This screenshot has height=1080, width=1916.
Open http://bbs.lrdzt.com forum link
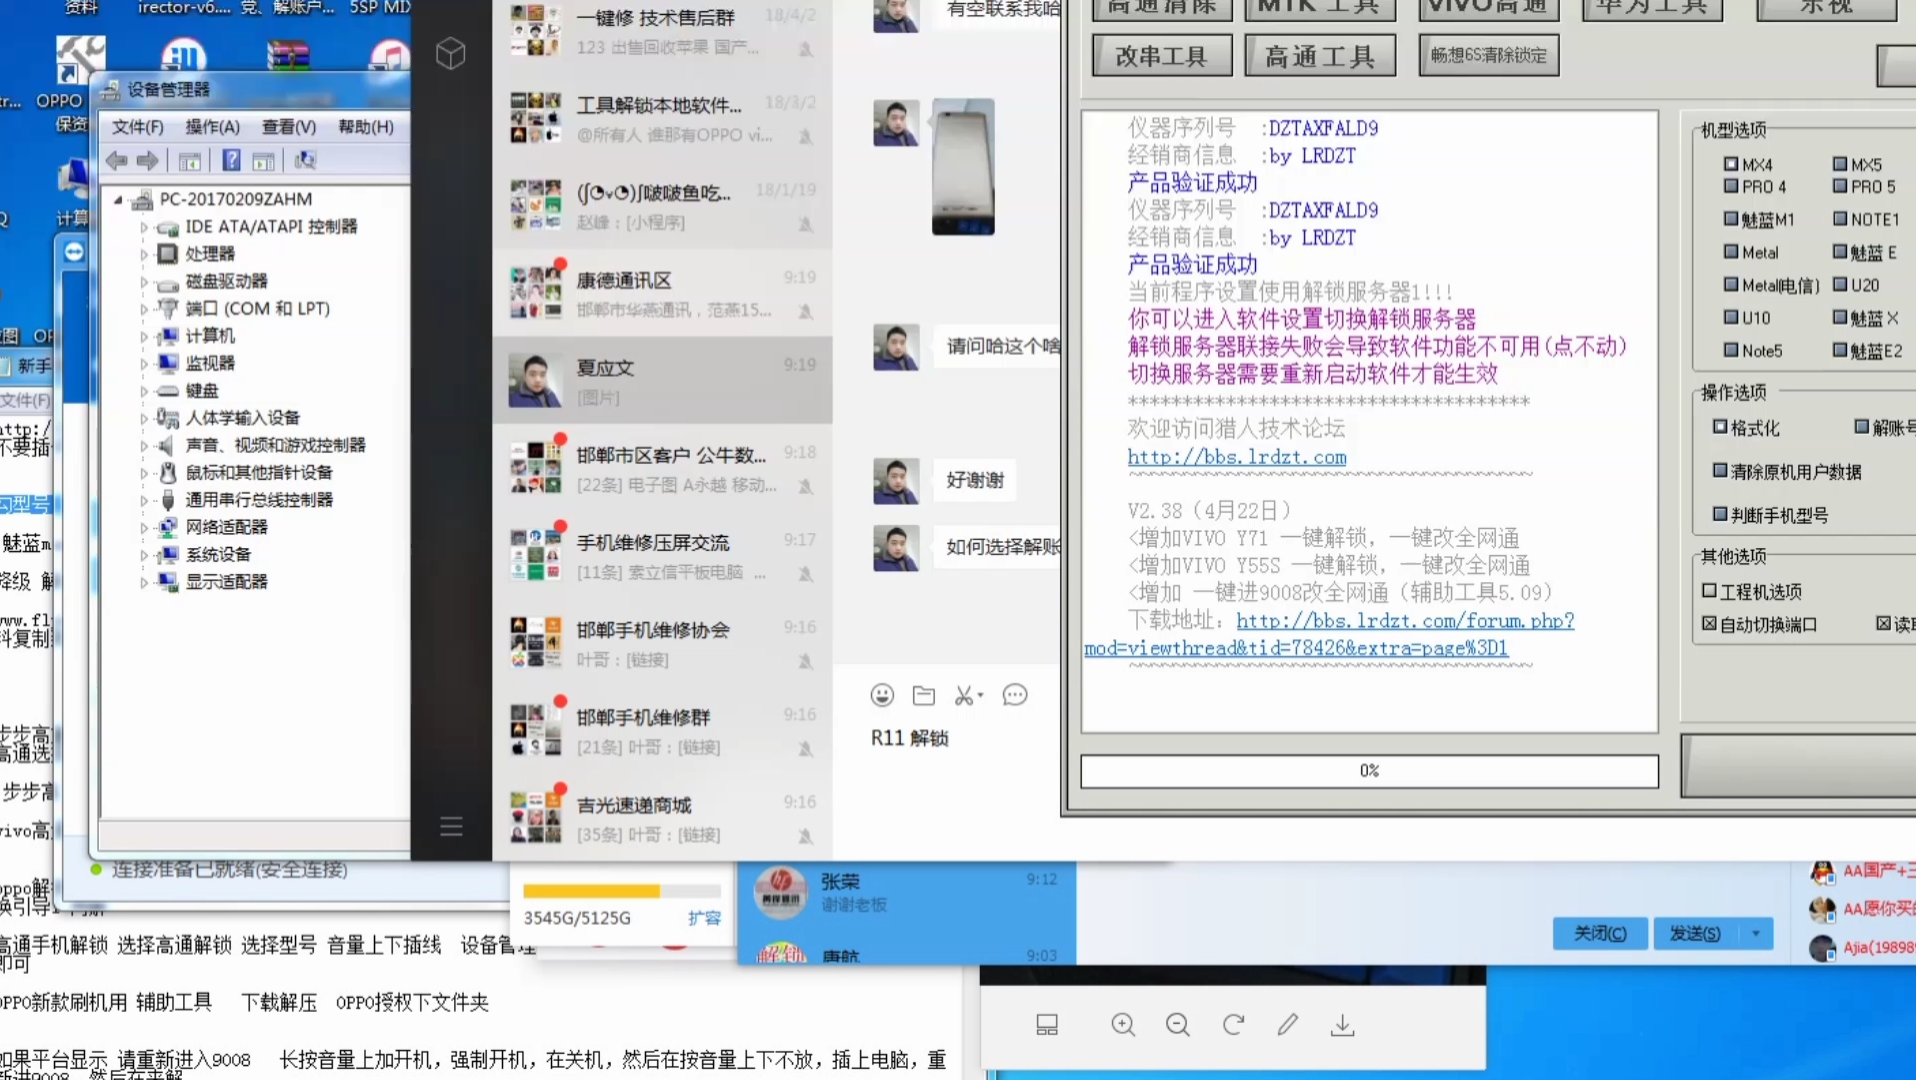click(1237, 457)
